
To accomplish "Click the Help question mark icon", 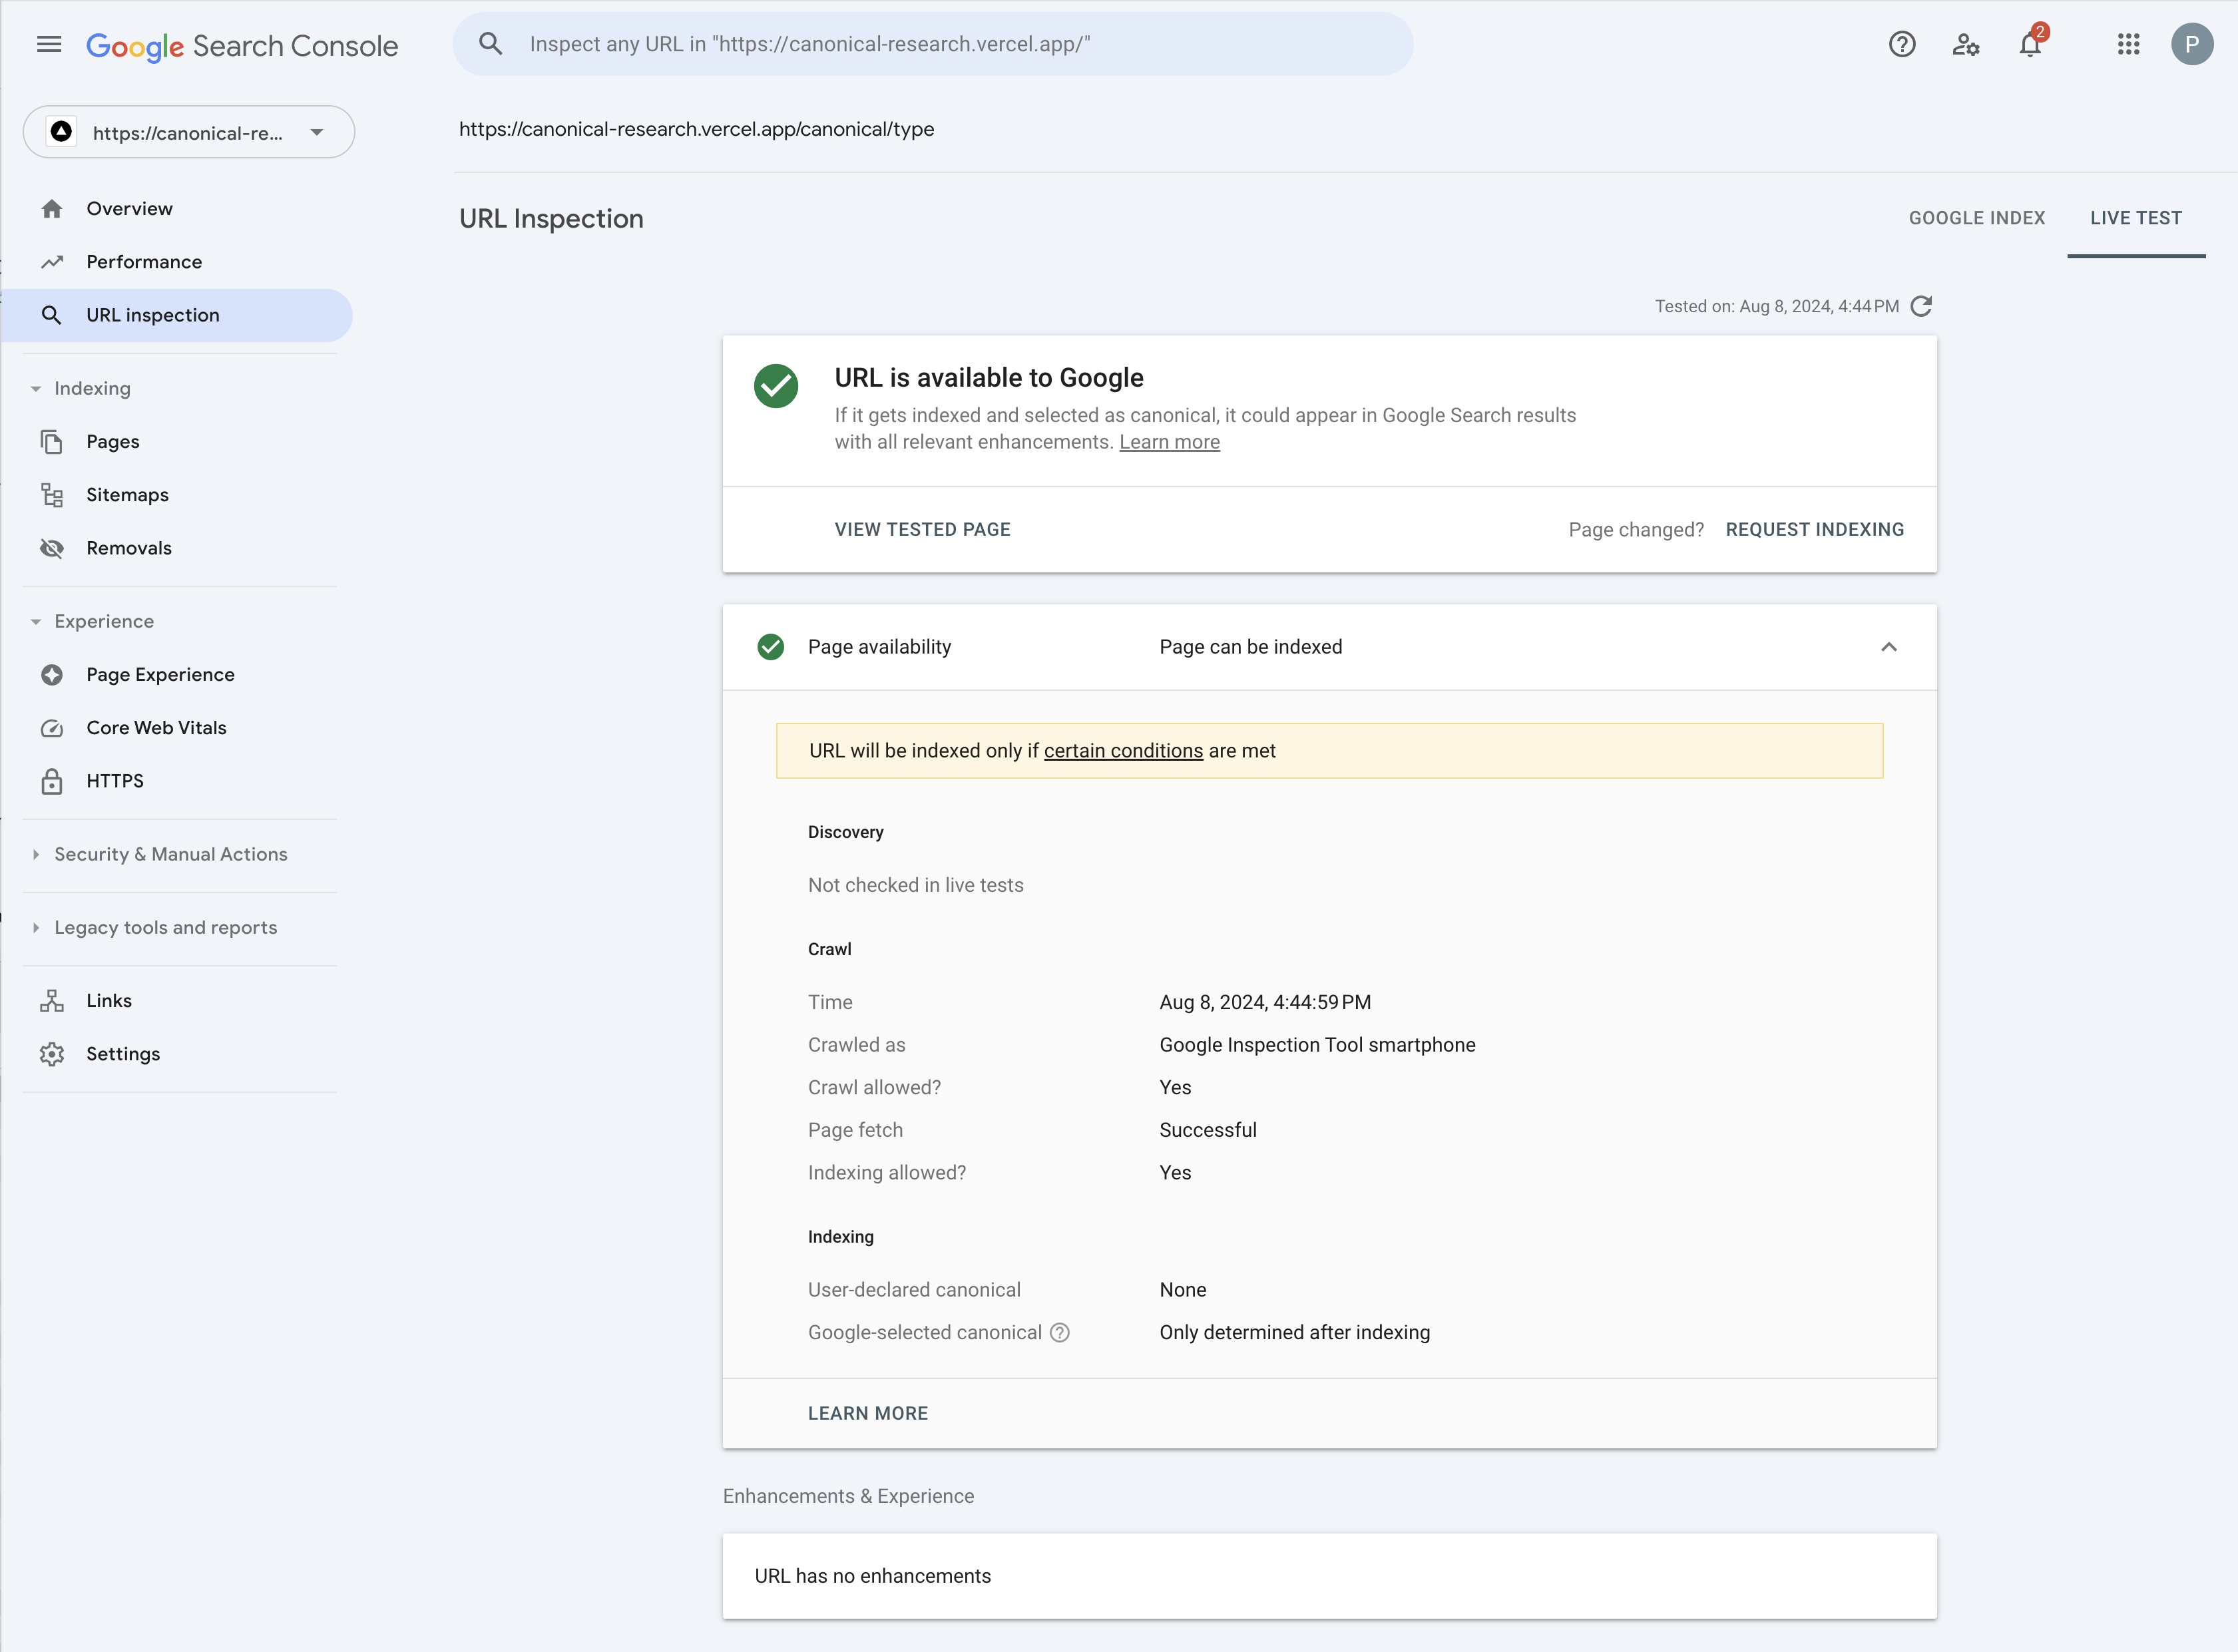I will point(1901,45).
